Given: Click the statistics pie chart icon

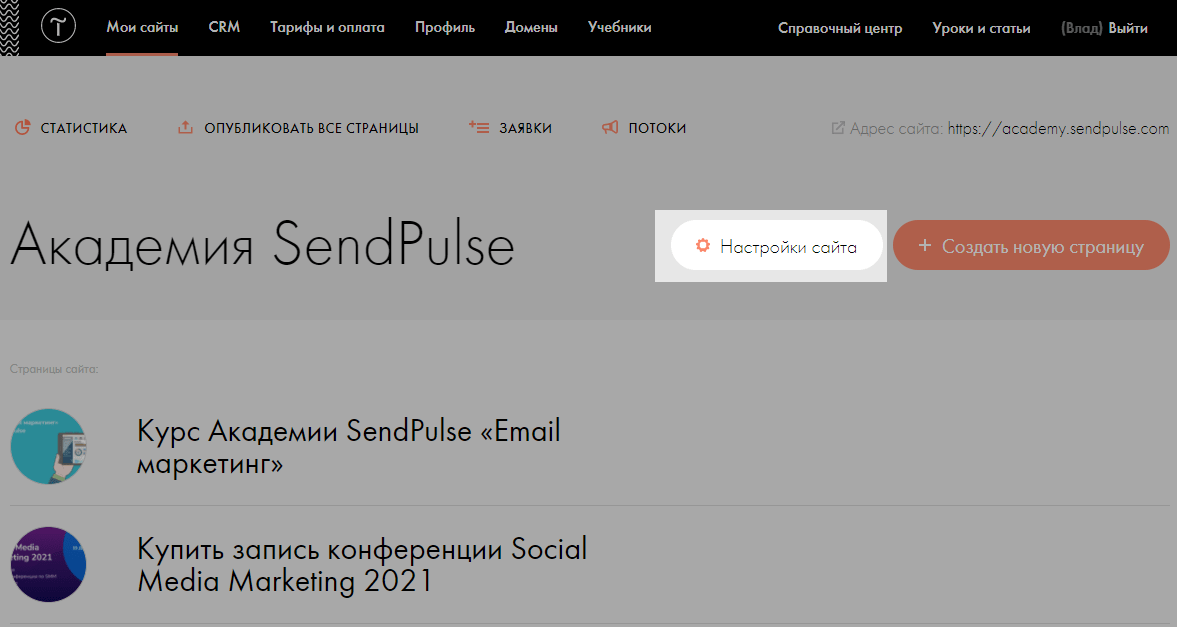Looking at the screenshot, I should 23,128.
